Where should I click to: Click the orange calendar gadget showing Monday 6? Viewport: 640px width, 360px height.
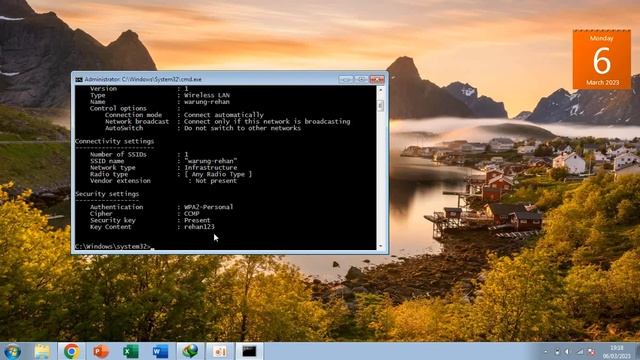tap(602, 60)
